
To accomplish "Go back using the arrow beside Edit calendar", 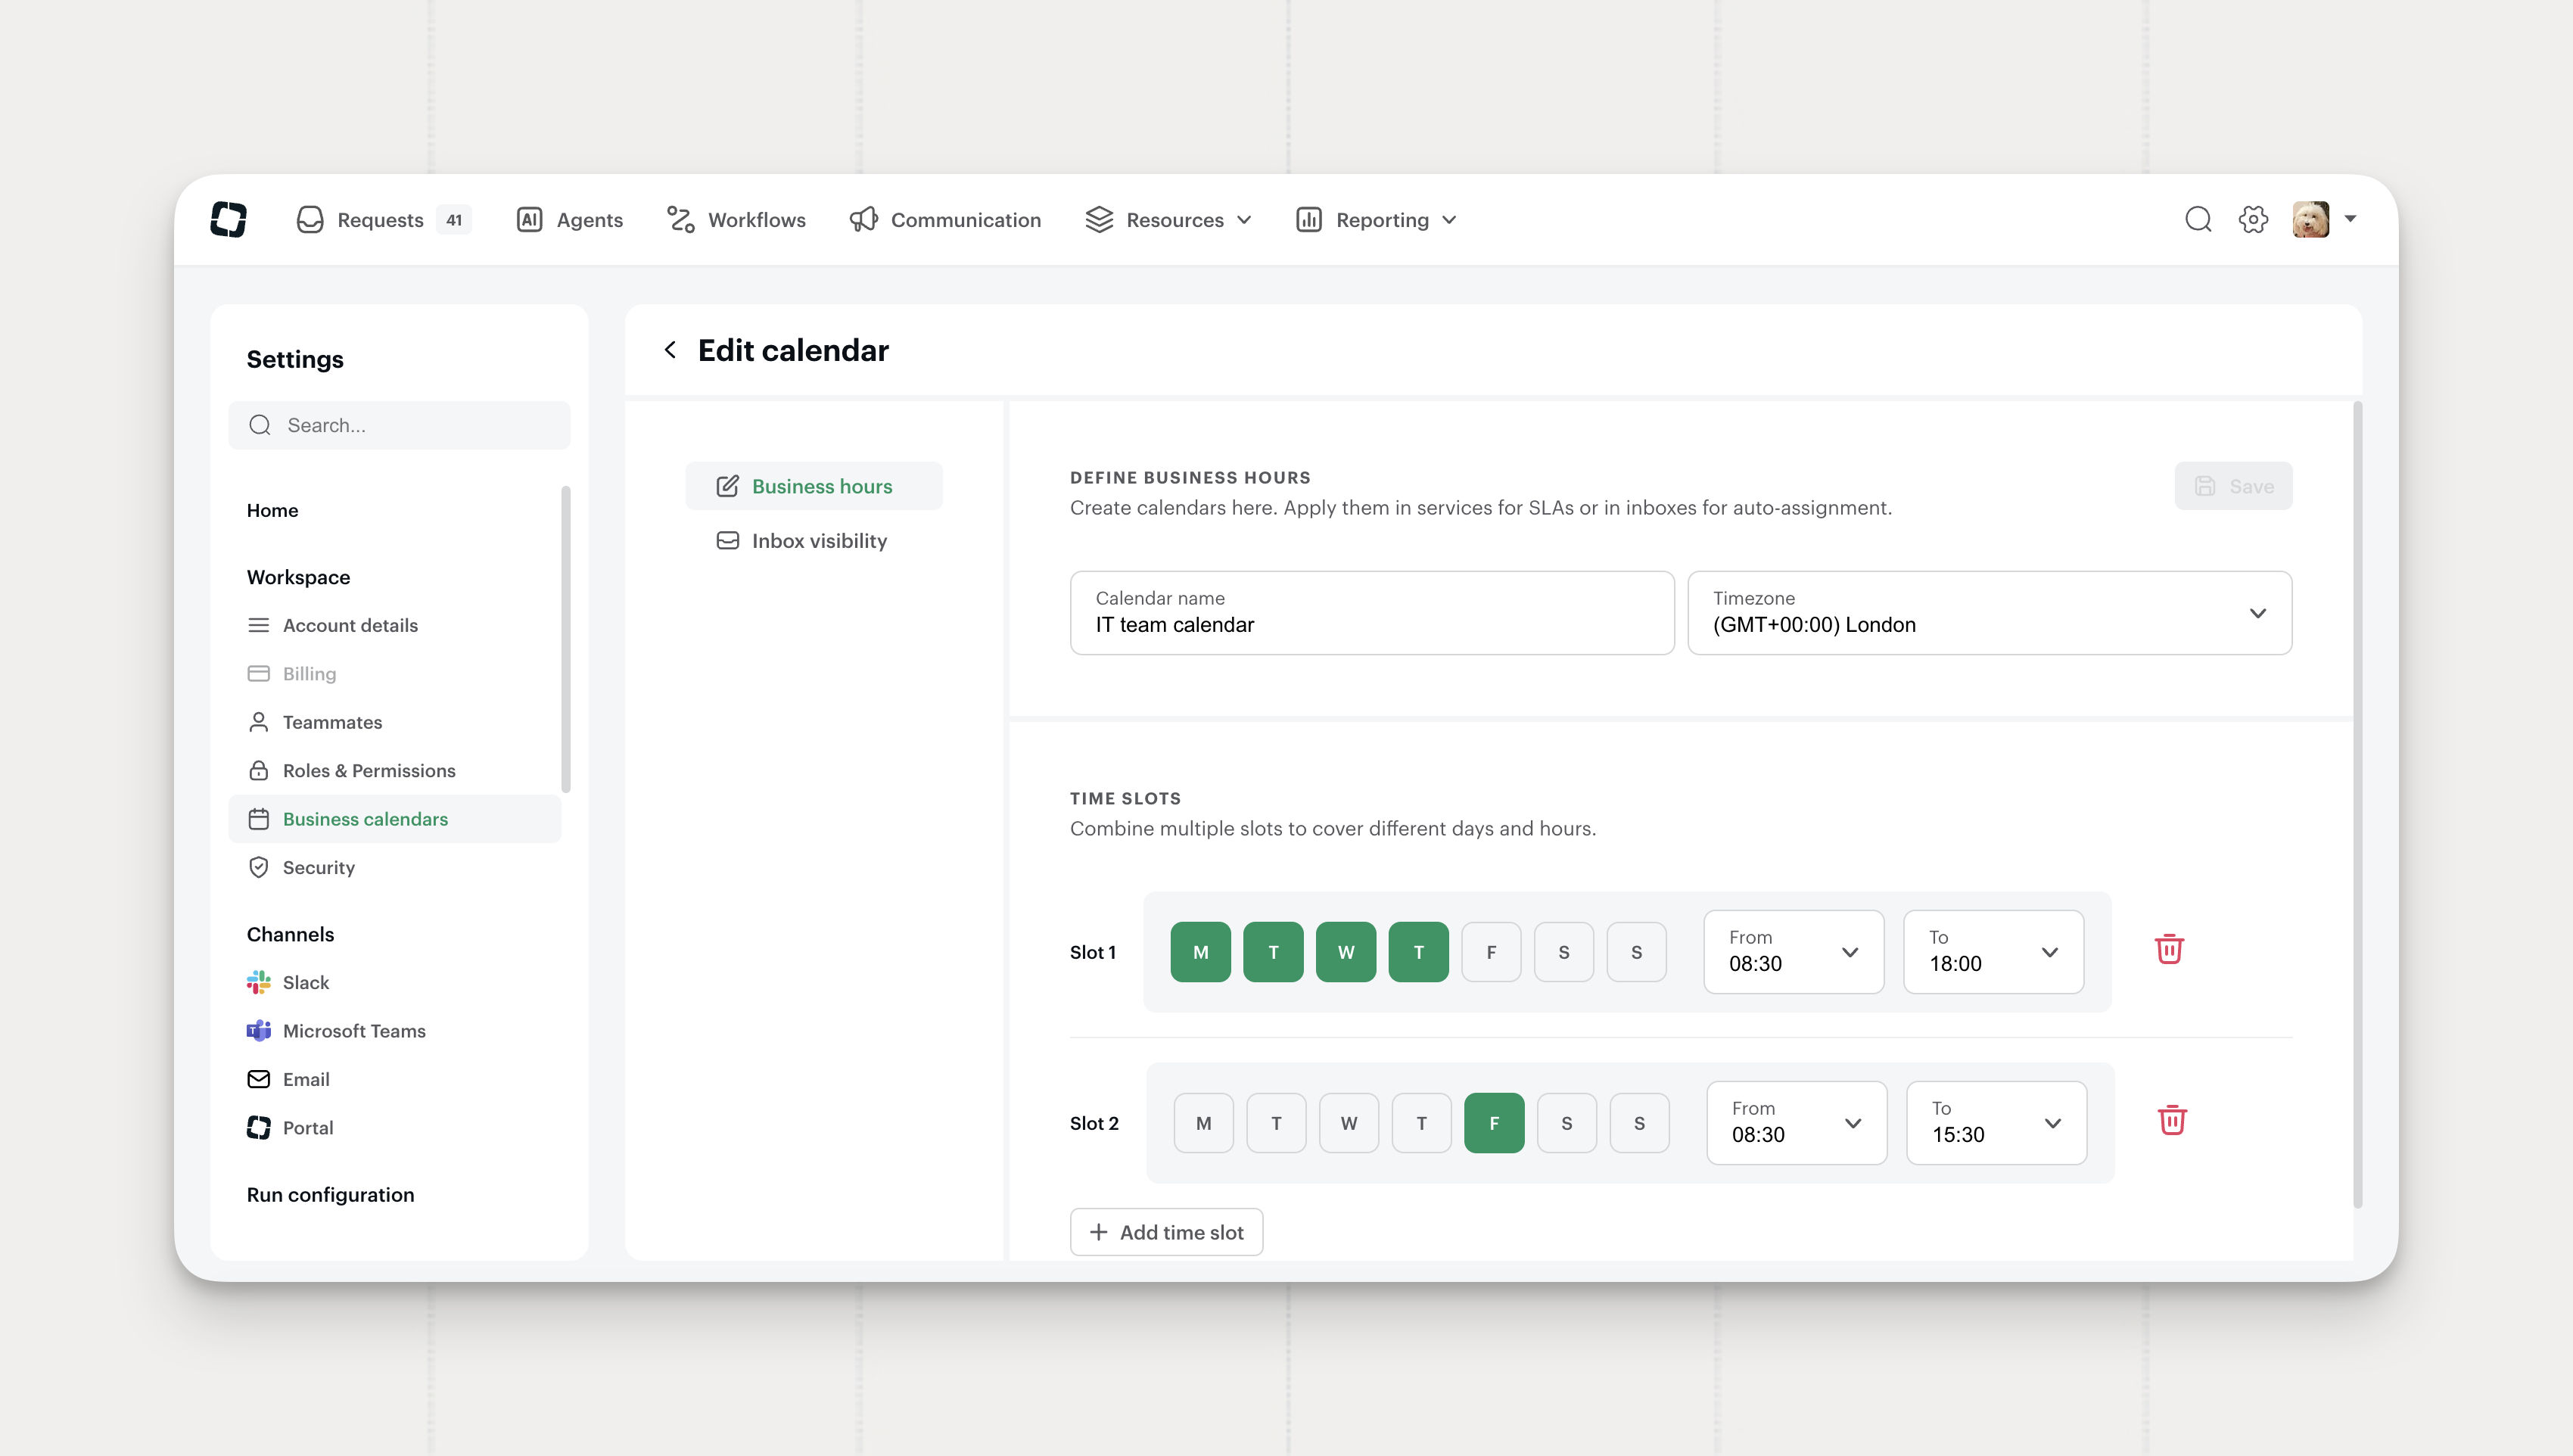I will 670,350.
